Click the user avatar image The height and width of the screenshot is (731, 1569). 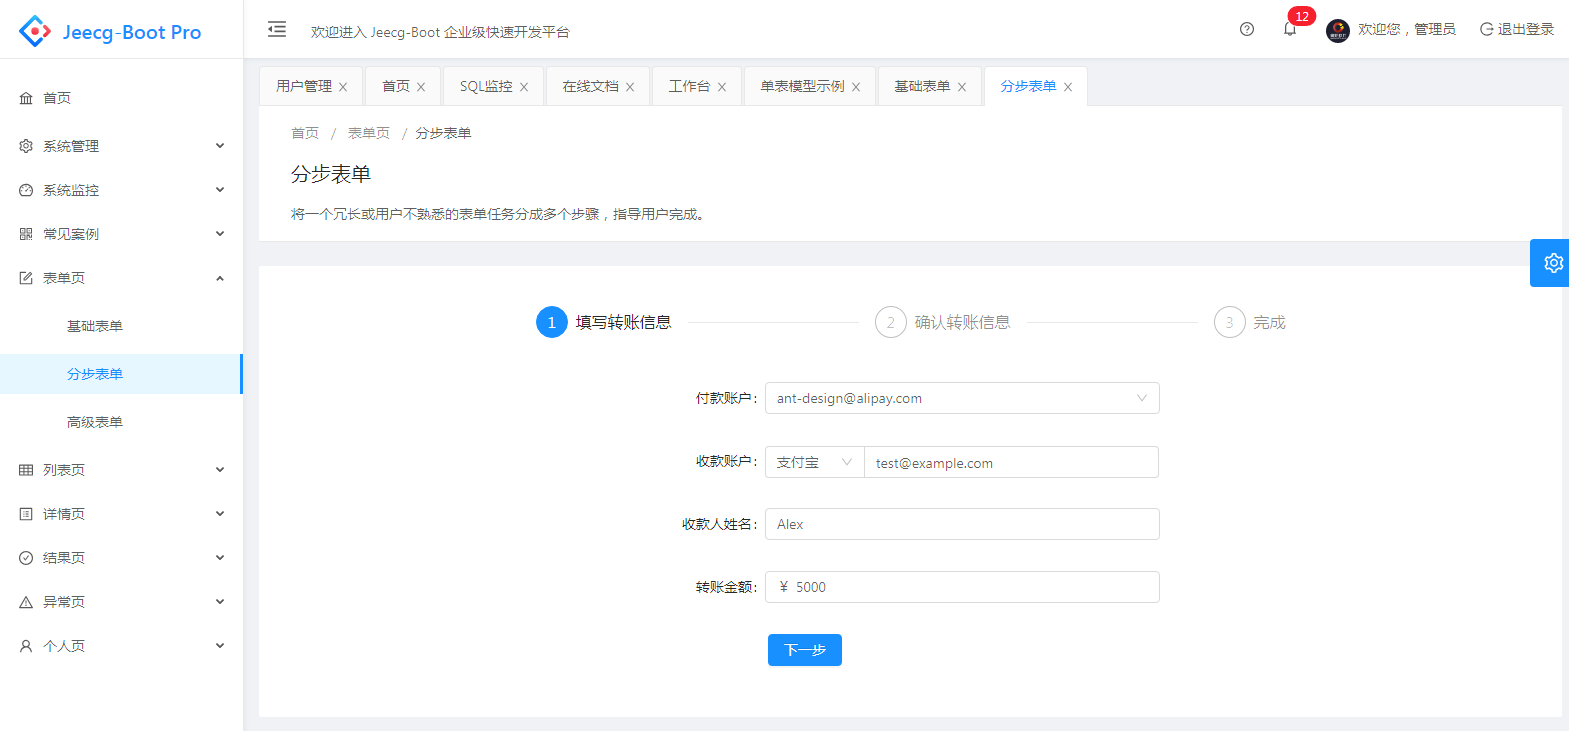[1338, 31]
